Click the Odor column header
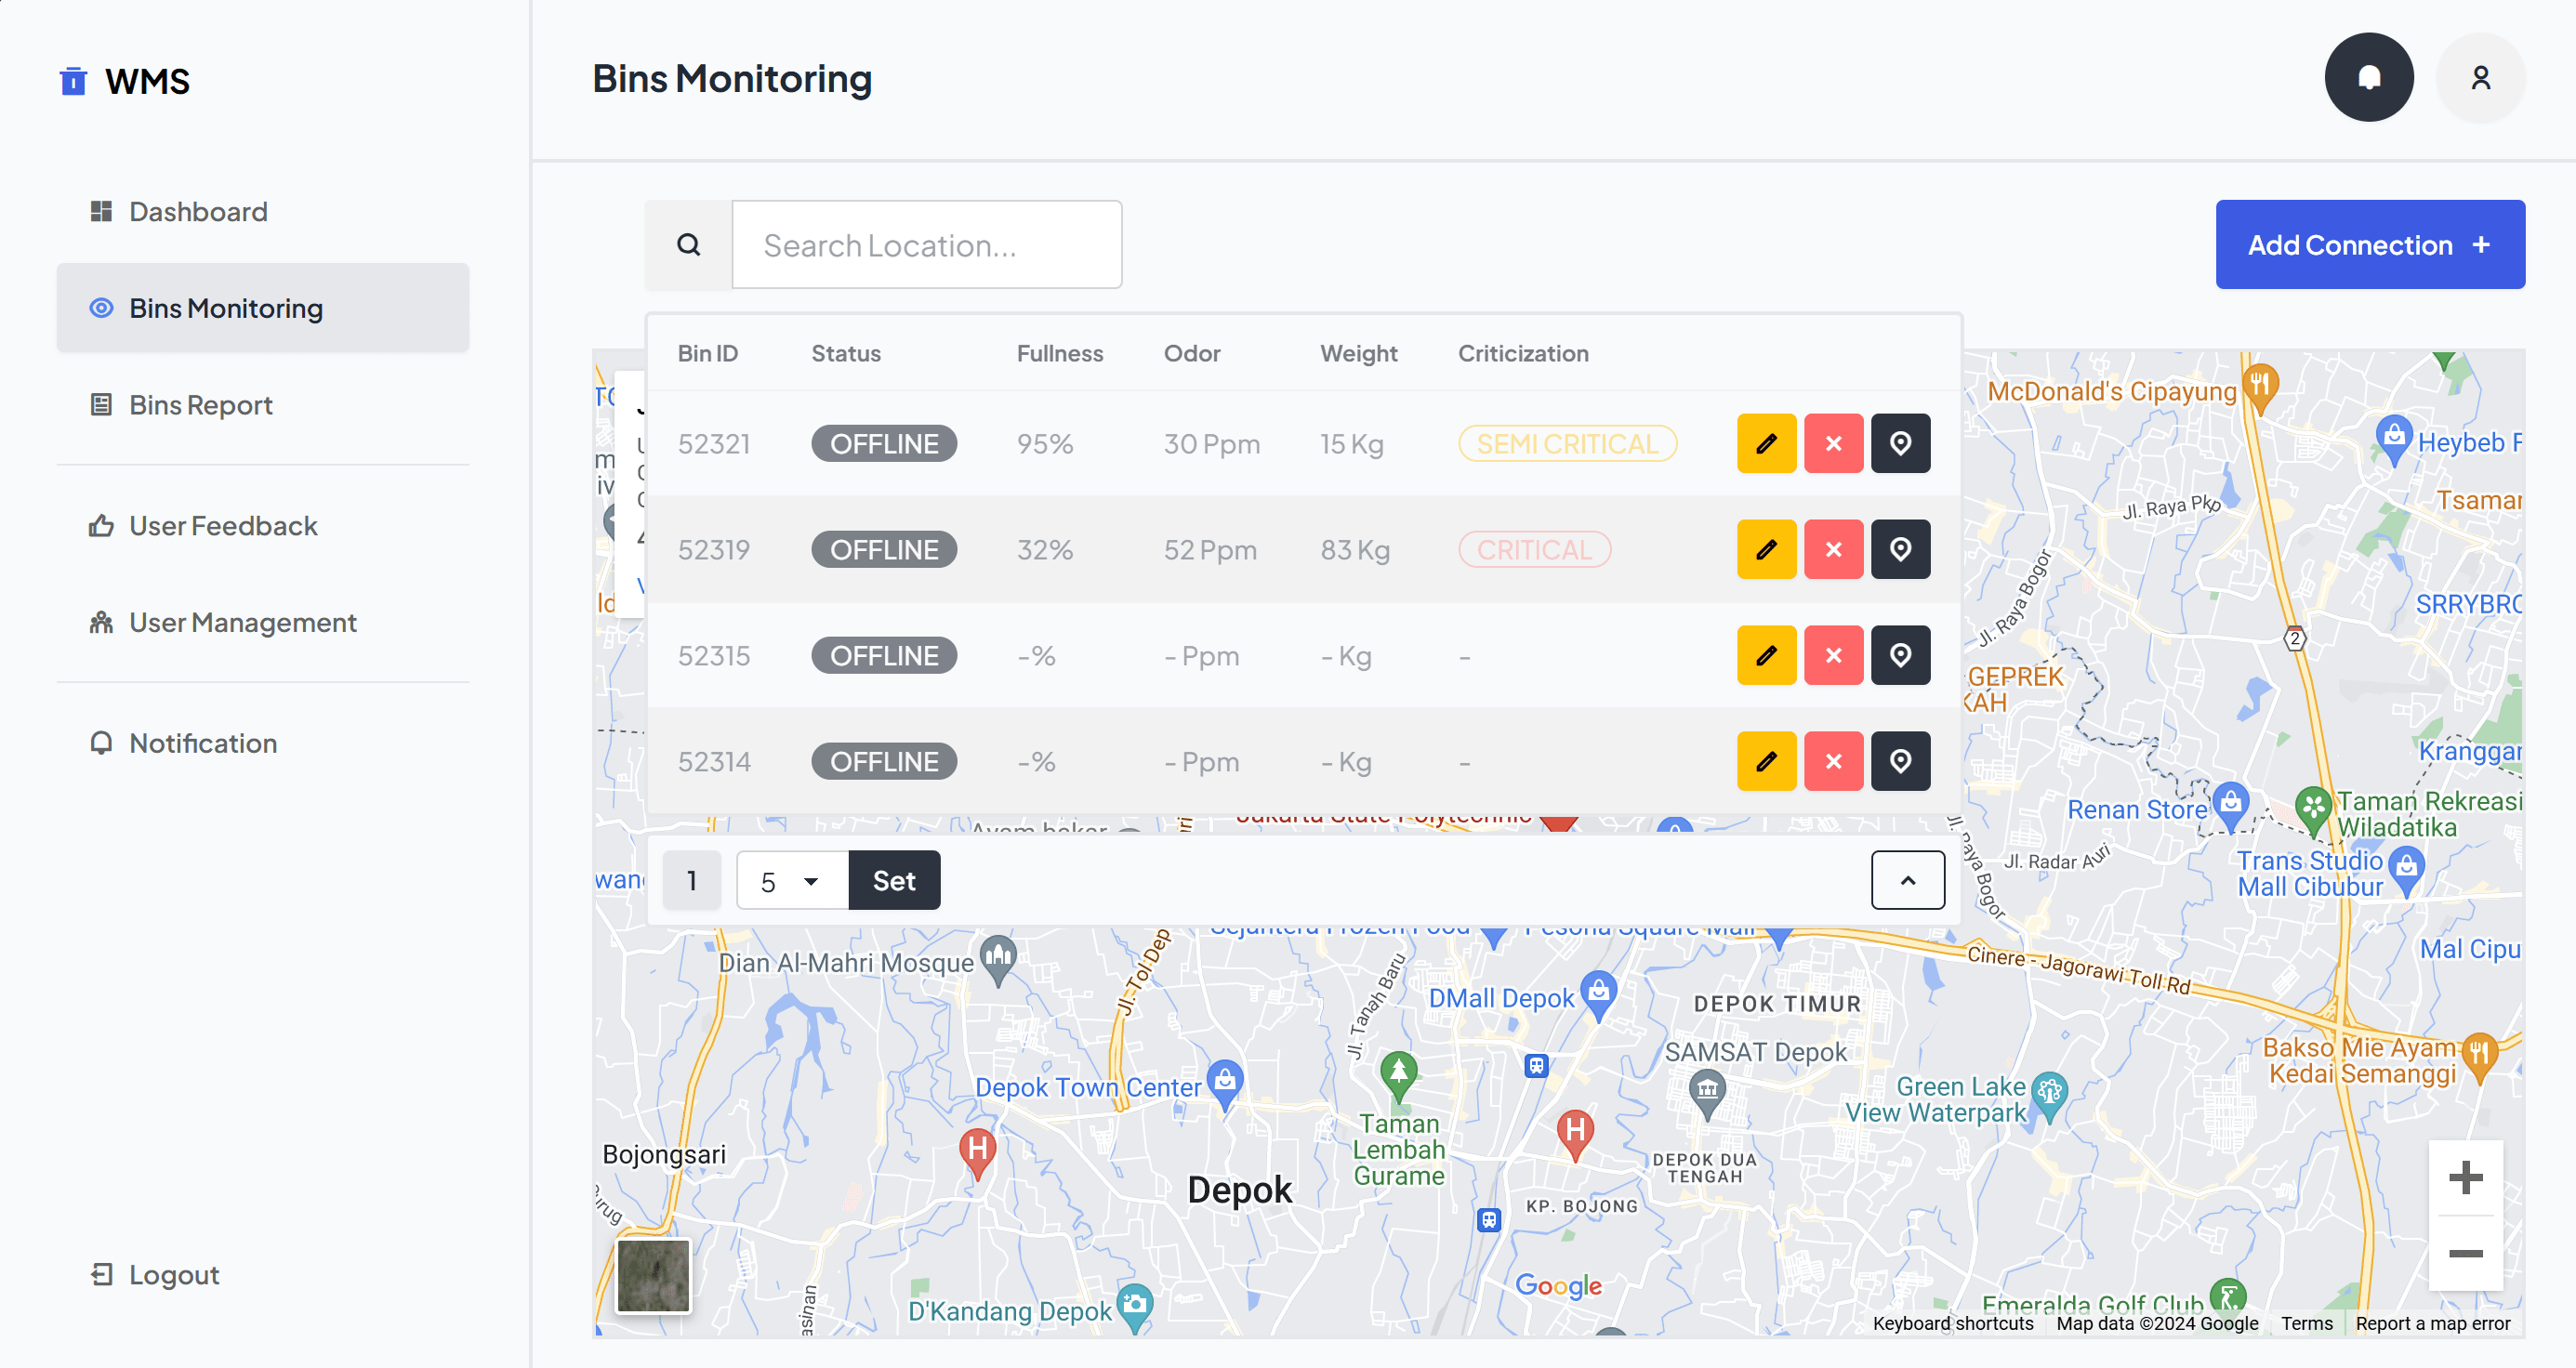 tap(1191, 353)
